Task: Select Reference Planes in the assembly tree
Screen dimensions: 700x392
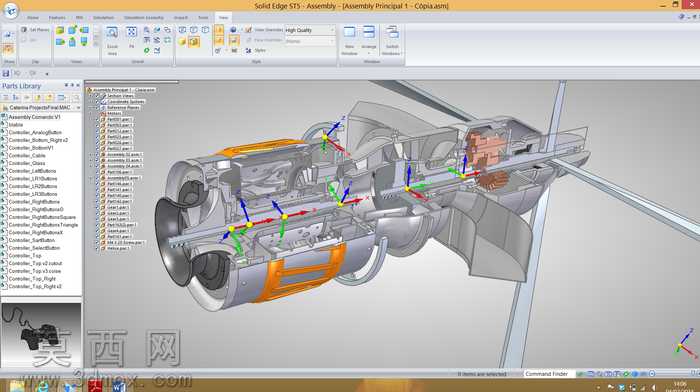Action: [x=123, y=108]
